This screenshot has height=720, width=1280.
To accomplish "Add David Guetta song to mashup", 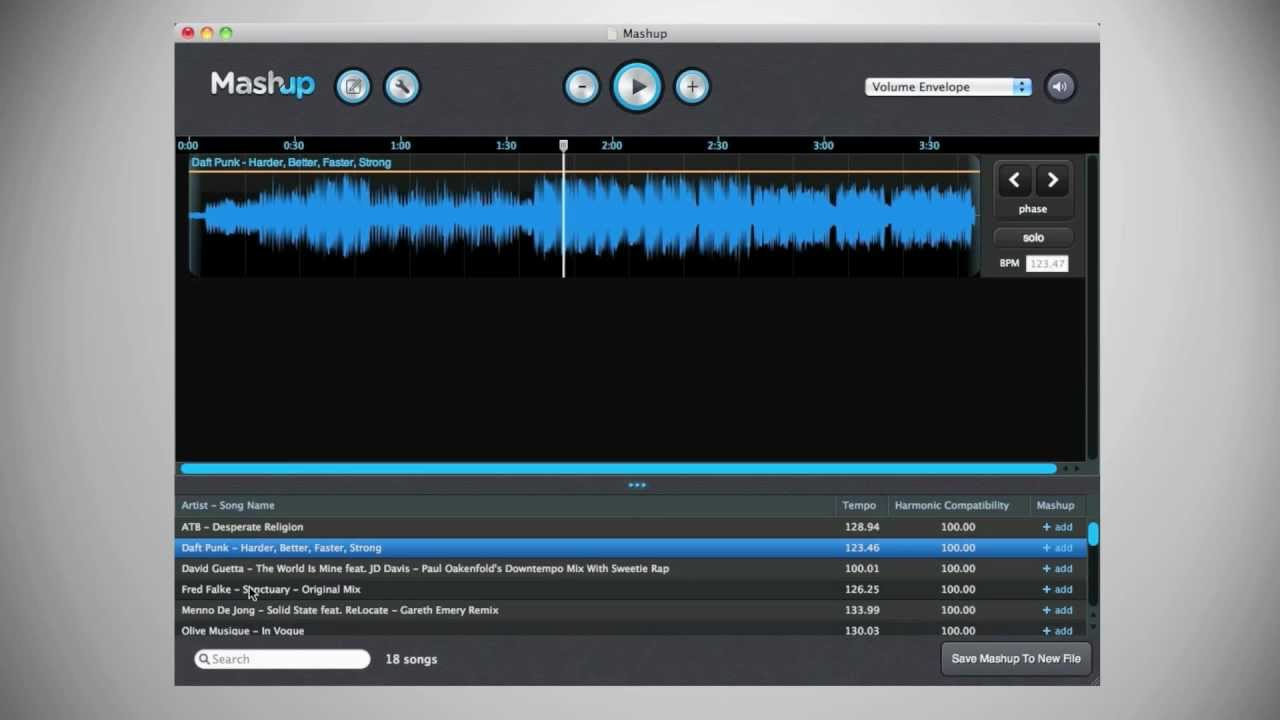I will click(x=1057, y=569).
